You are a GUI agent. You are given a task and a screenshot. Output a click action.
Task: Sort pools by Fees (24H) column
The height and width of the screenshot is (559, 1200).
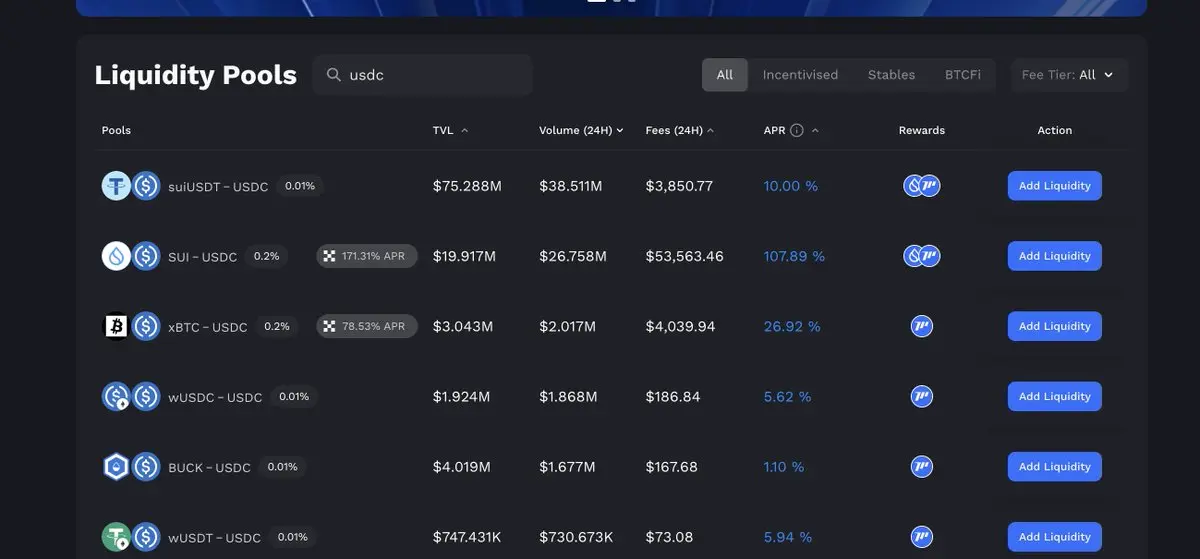pyautogui.click(x=680, y=130)
